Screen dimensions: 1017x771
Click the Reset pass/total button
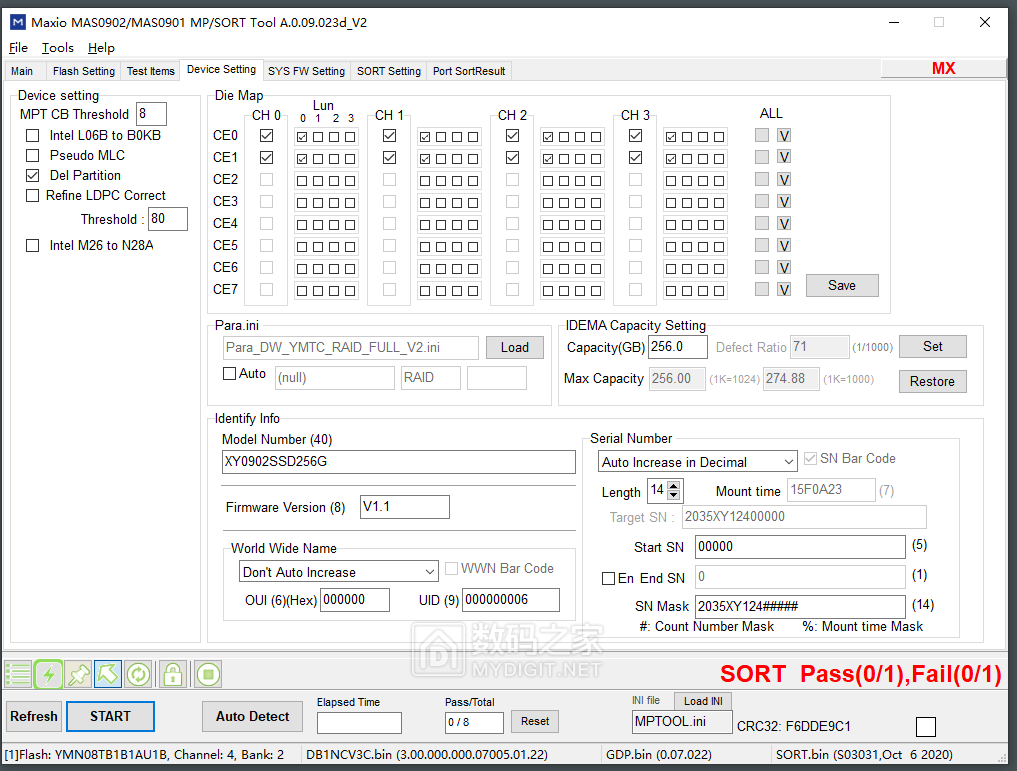[x=535, y=721]
